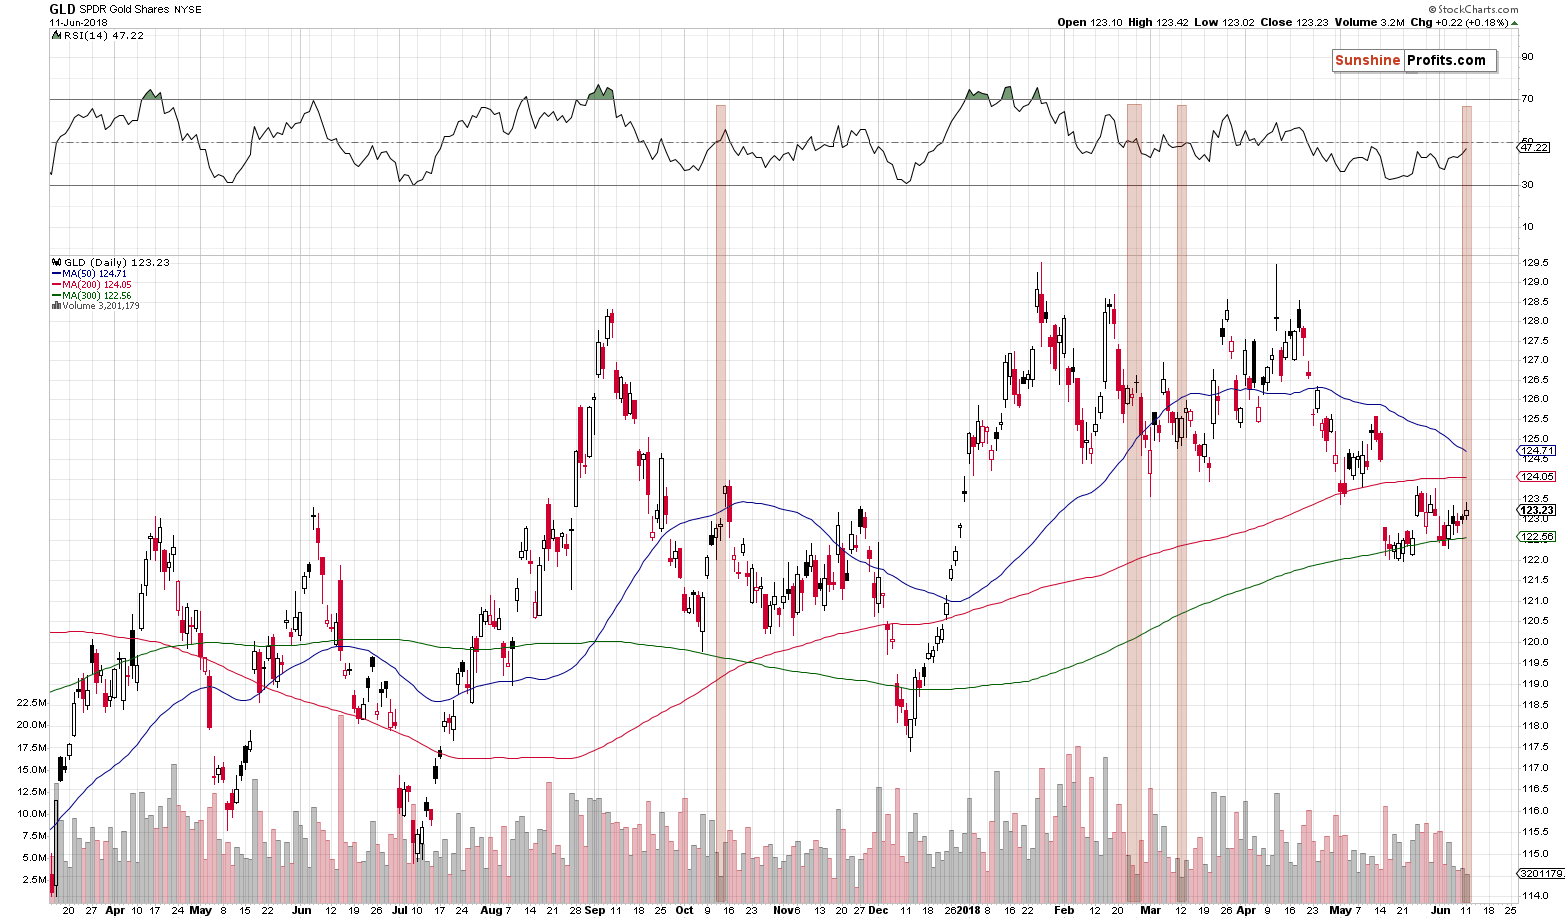This screenshot has width=1565, height=919.
Task: Click the RSI indicator icon beside 'RSI(14)'
Action: point(55,35)
